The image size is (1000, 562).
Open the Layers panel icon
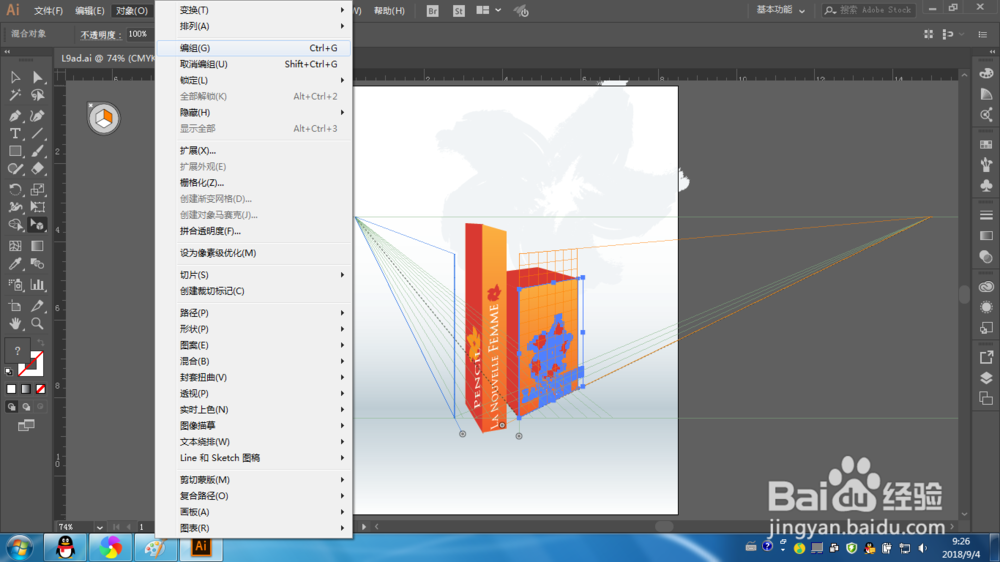pyautogui.click(x=986, y=378)
